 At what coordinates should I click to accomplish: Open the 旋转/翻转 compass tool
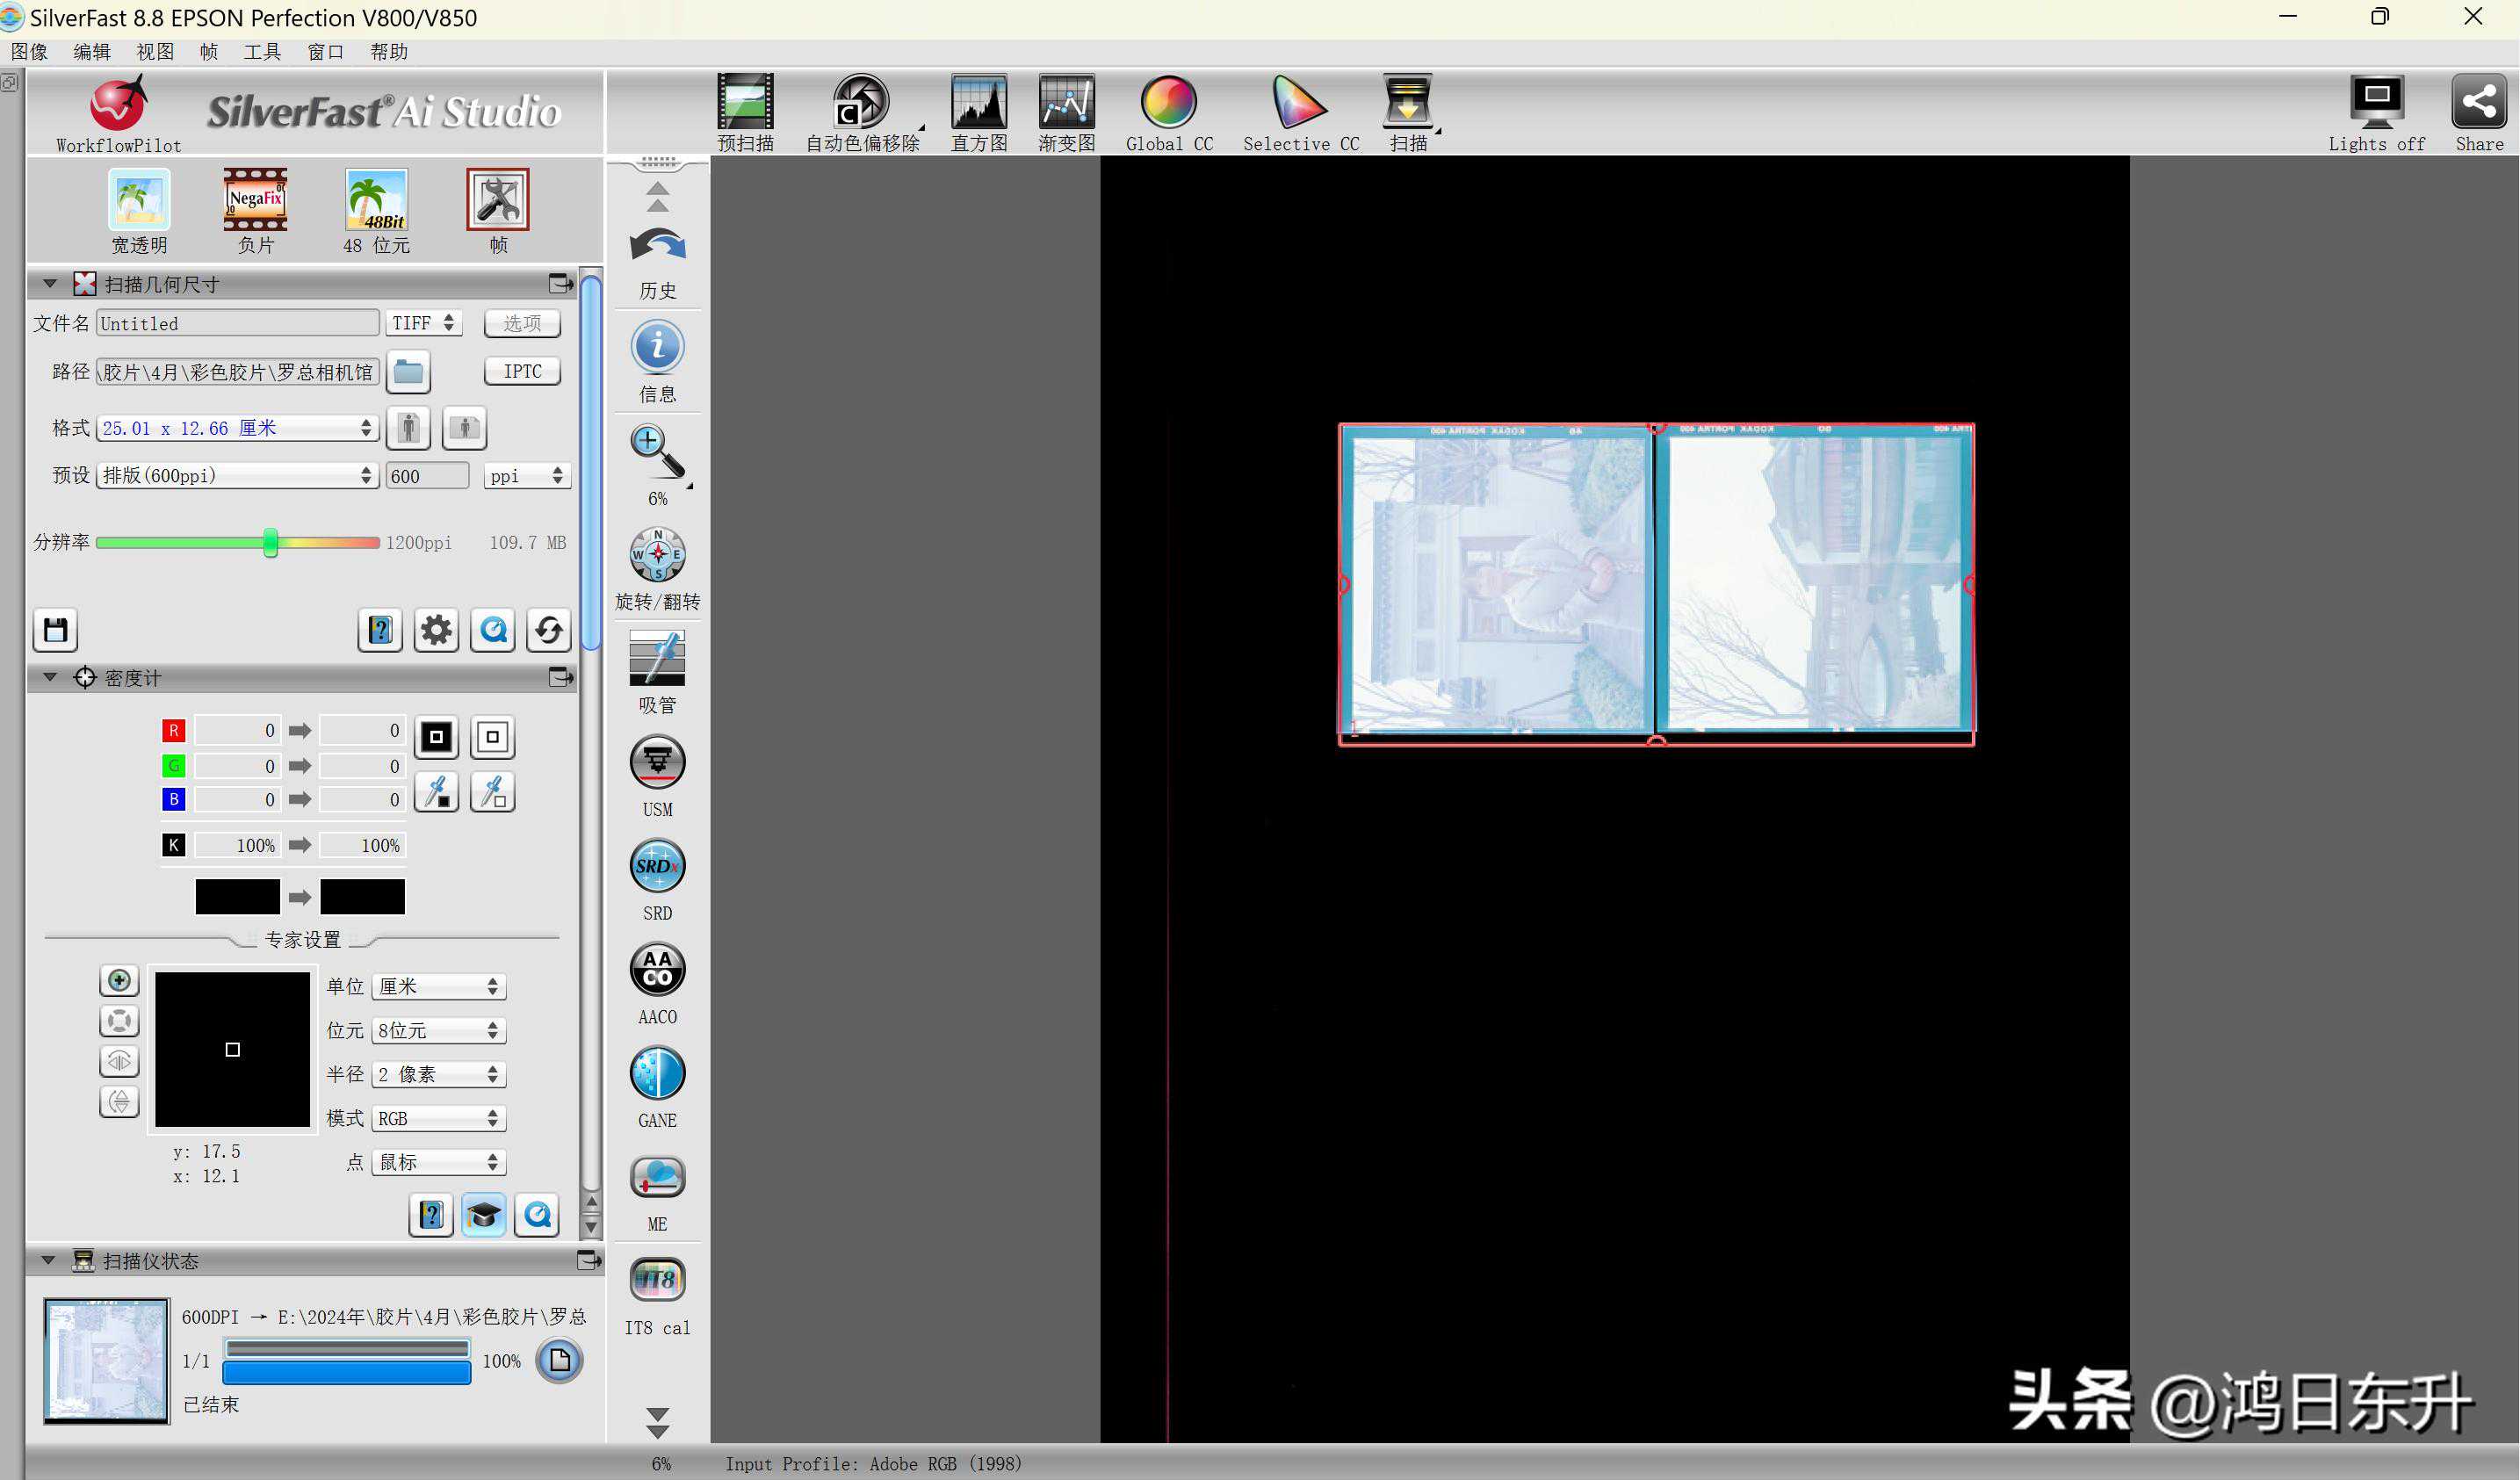(x=657, y=555)
